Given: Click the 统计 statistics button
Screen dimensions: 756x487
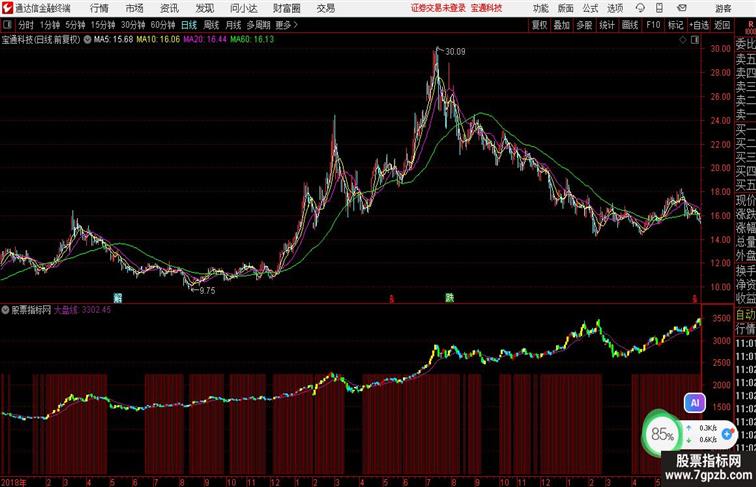Looking at the screenshot, I should 607,25.
